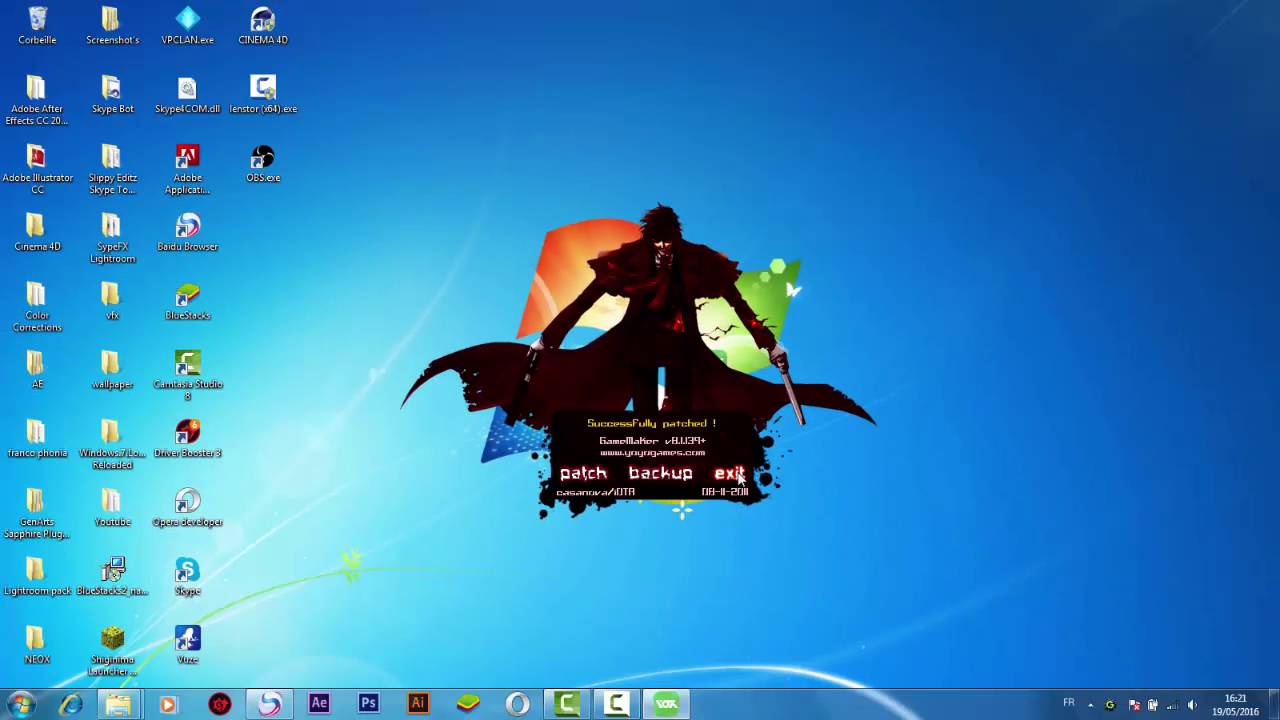Viewport: 1280px width, 720px height.
Task: Select the Shiginima Launcher icon
Action: [112, 651]
